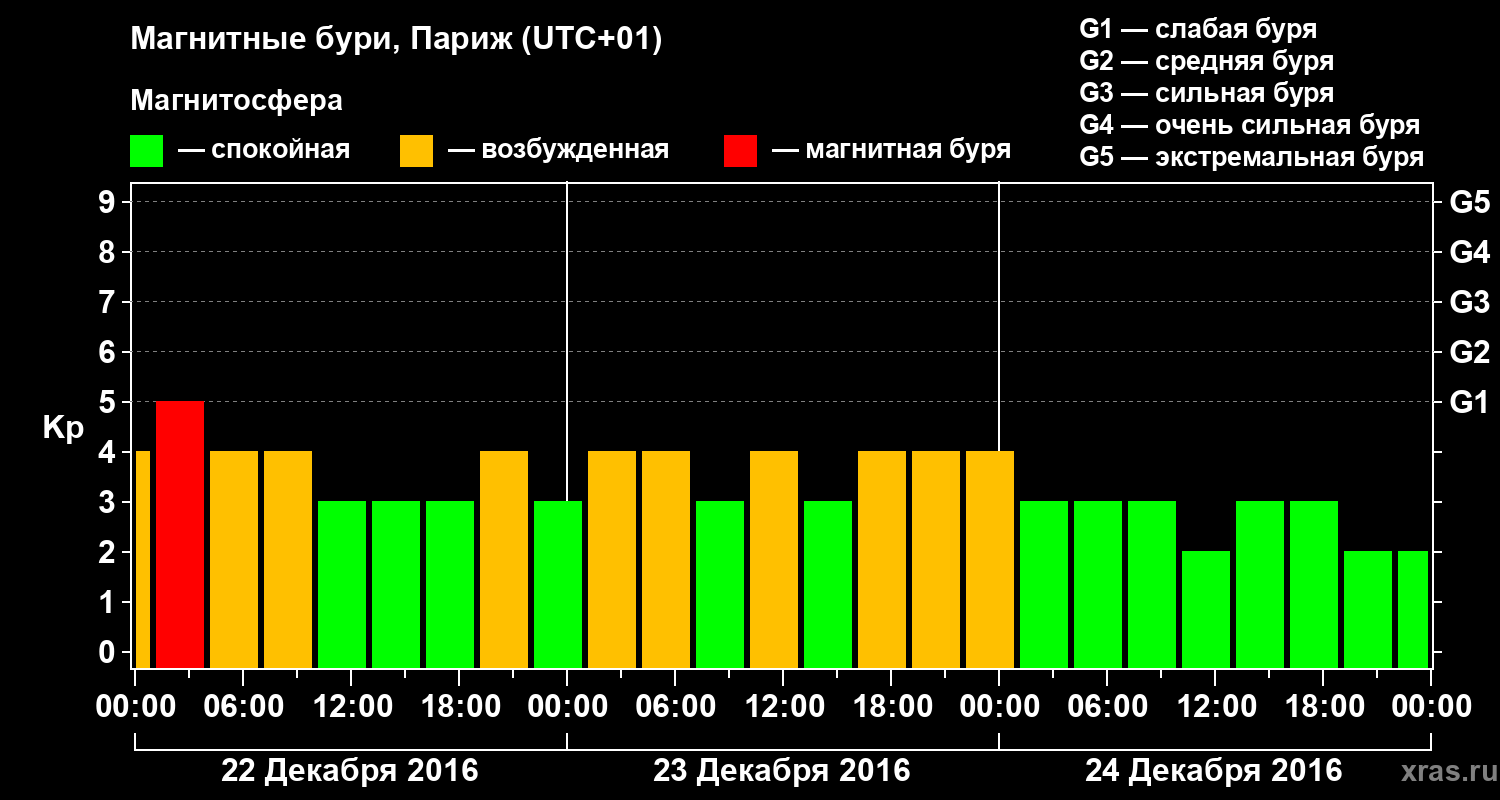Click the '12:00' time label for 22 December
Image resolution: width=1500 pixels, height=800 pixels.
352,707
